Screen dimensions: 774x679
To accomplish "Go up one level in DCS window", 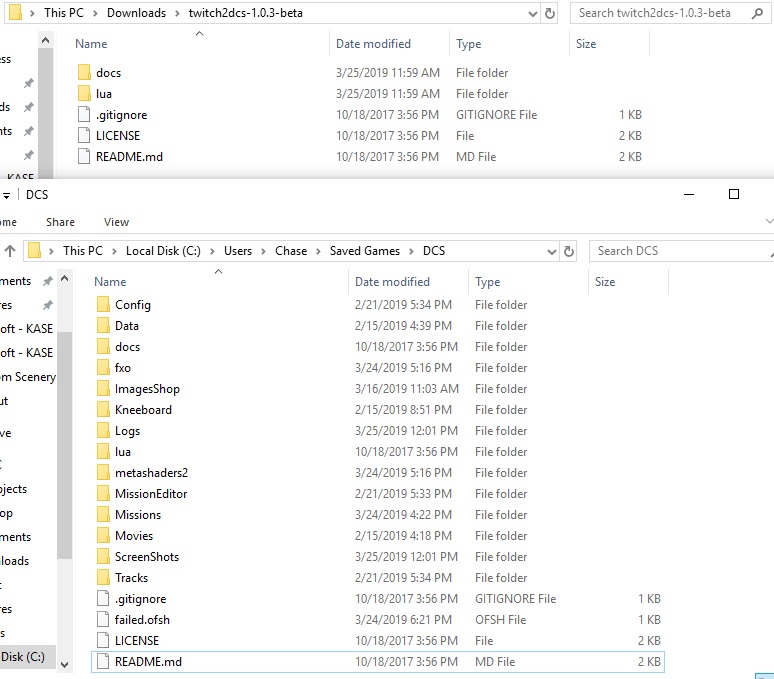I will pyautogui.click(x=10, y=251).
